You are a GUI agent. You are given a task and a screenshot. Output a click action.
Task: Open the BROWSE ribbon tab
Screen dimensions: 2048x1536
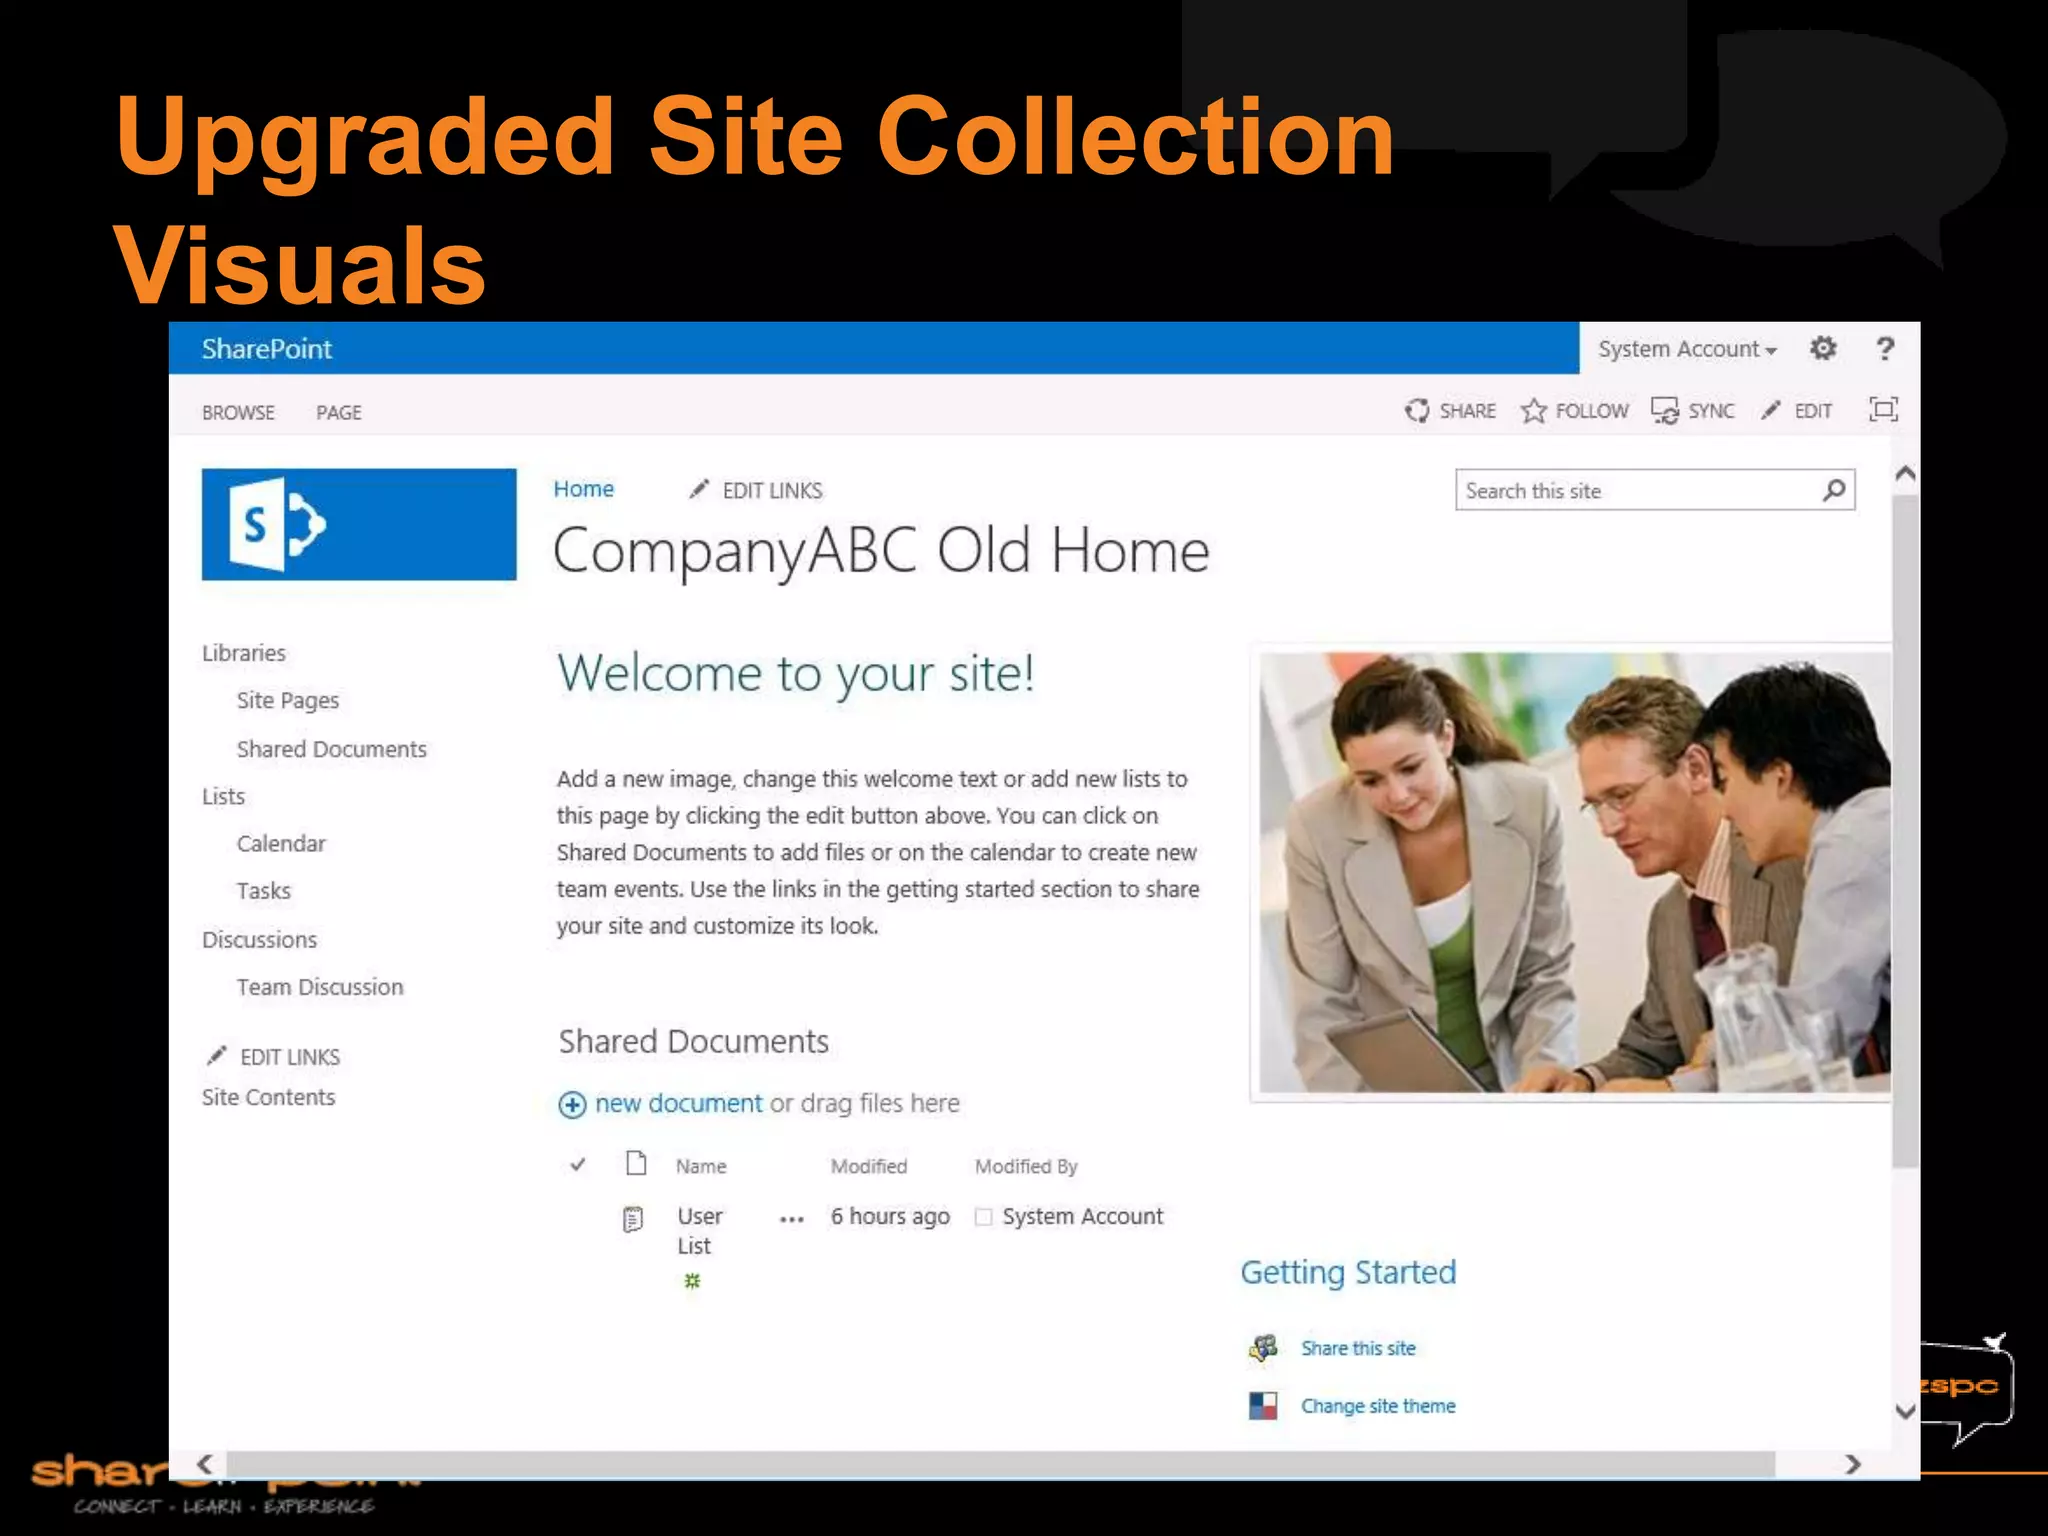click(238, 412)
